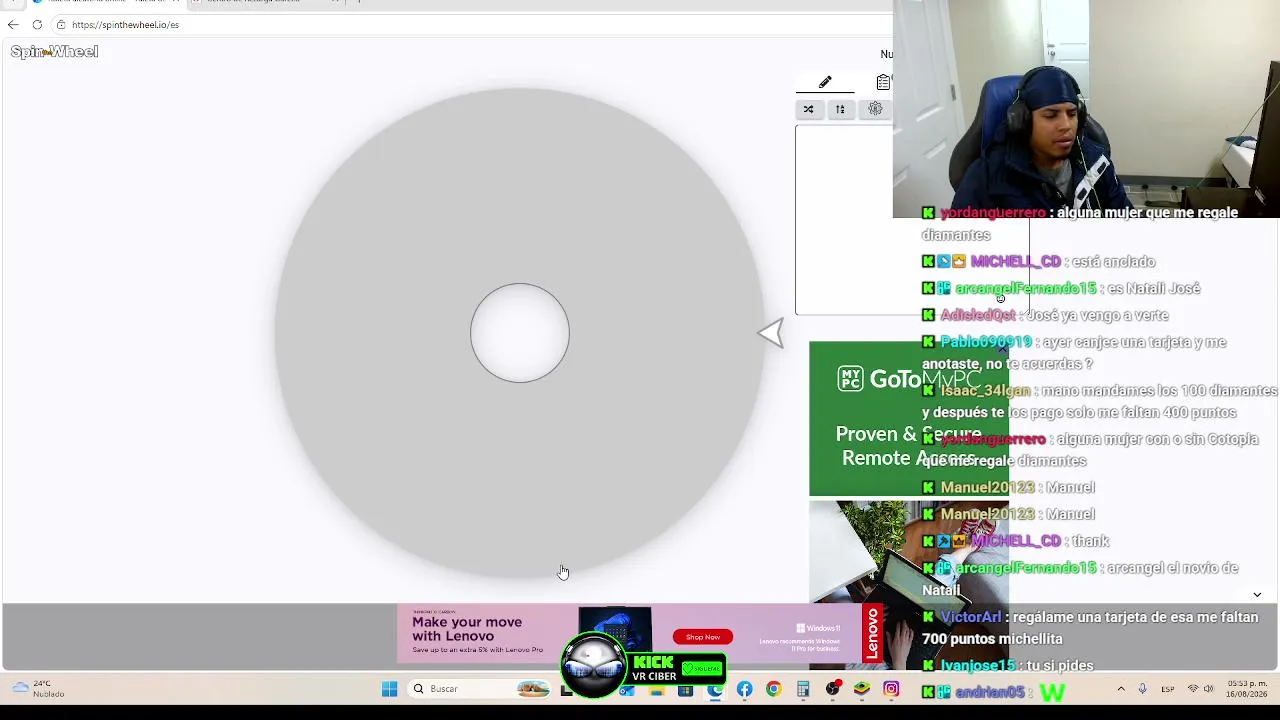Open the weather widget showing 24°C
The height and width of the screenshot is (720, 1280).
[x=38, y=689]
